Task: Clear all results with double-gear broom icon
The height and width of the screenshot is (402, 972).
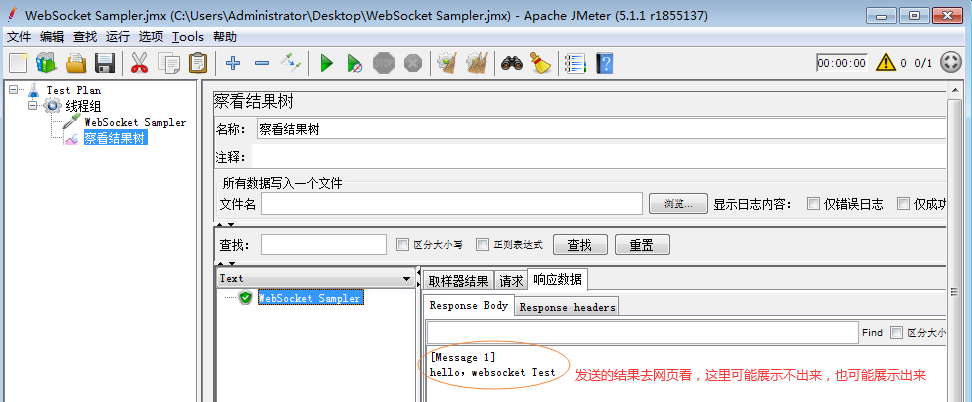Action: click(477, 63)
